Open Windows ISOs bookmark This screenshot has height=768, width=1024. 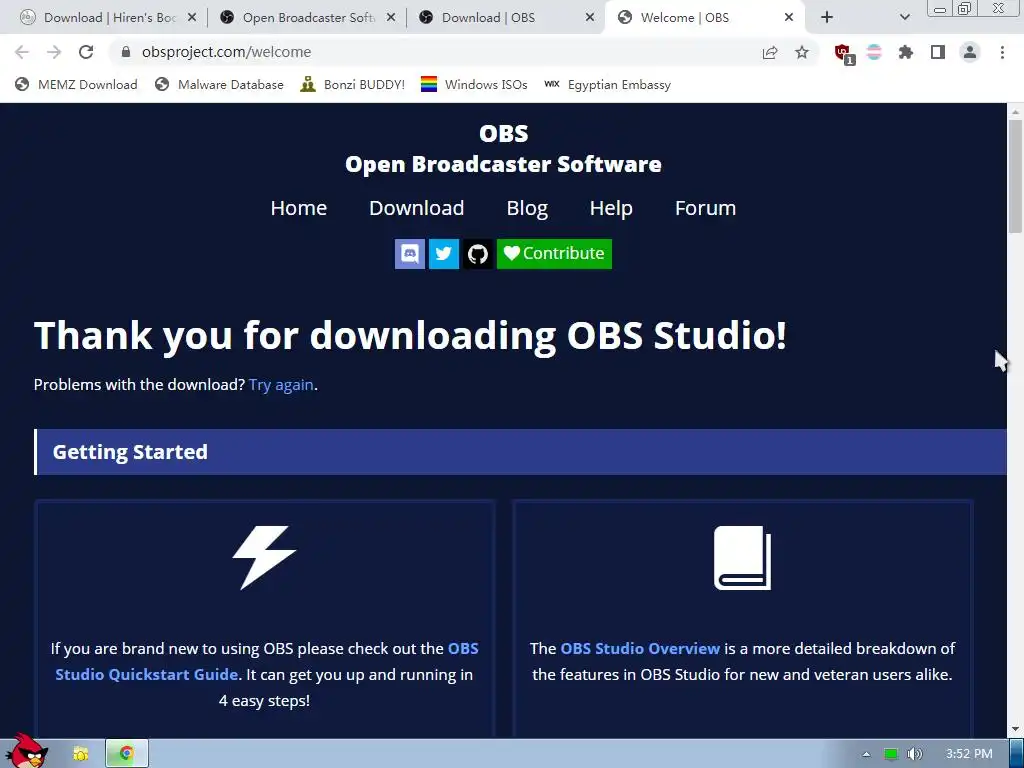474,85
